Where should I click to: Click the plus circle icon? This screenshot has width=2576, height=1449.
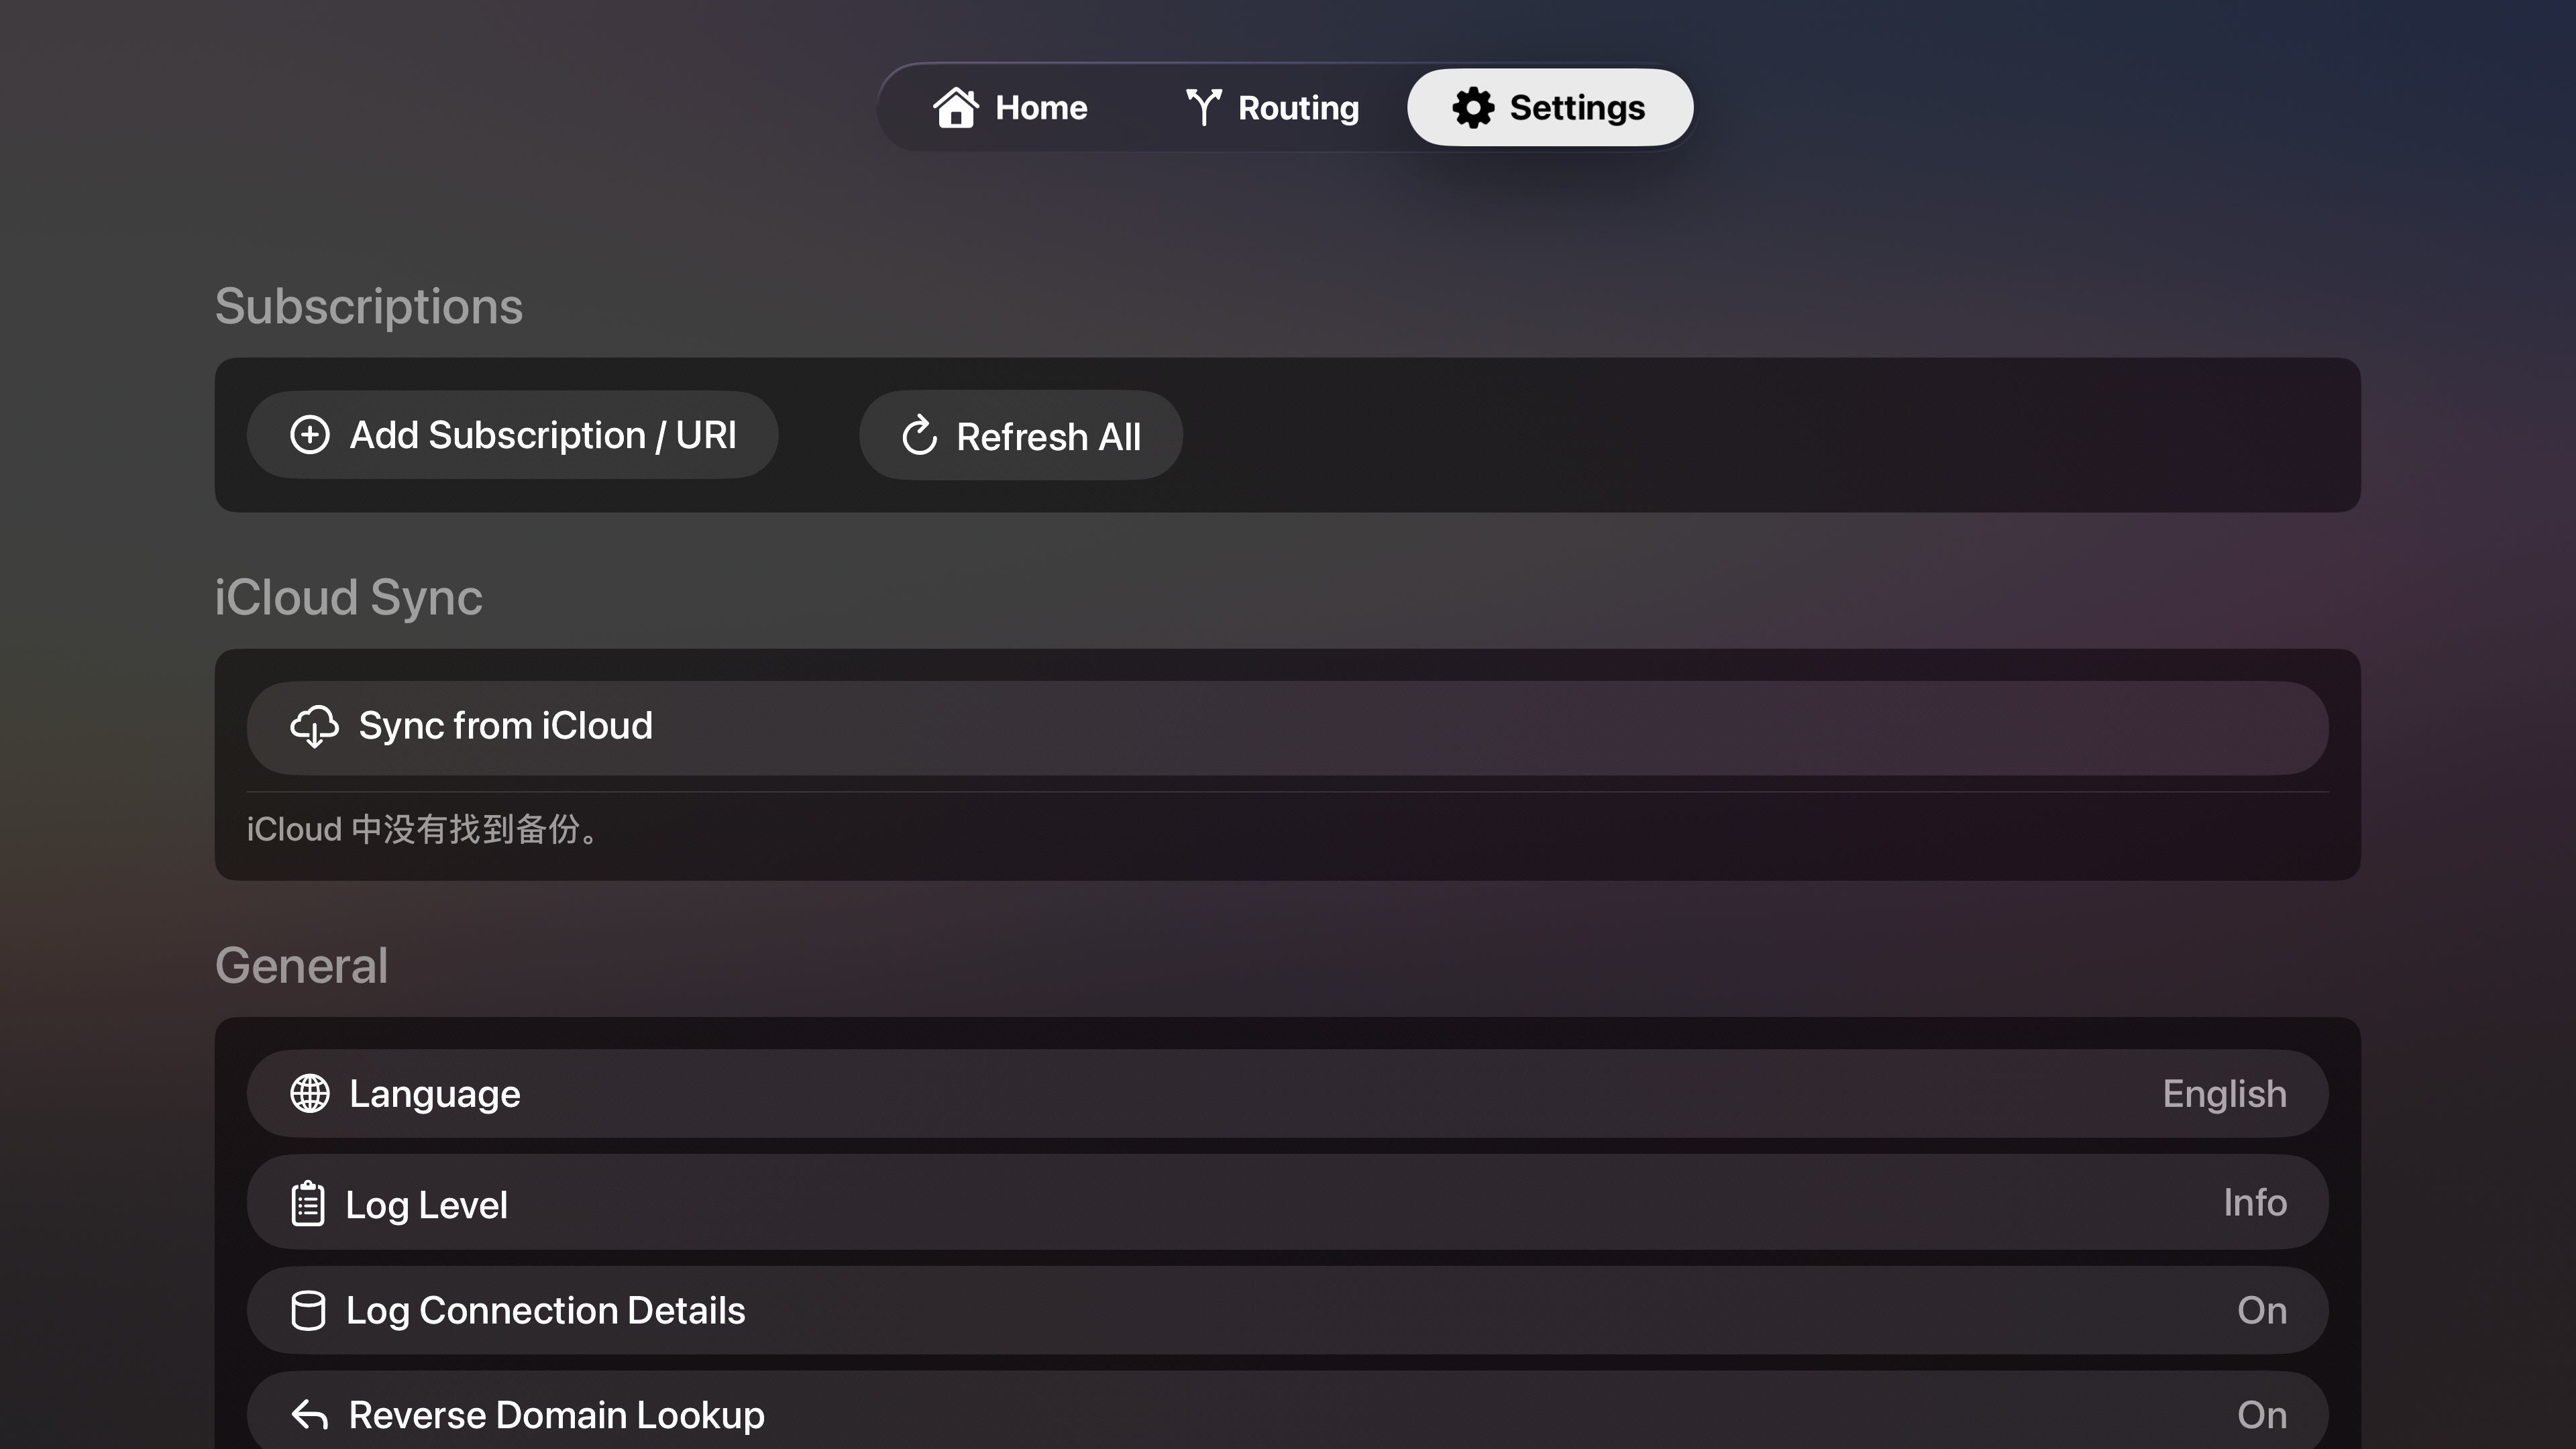[x=310, y=435]
